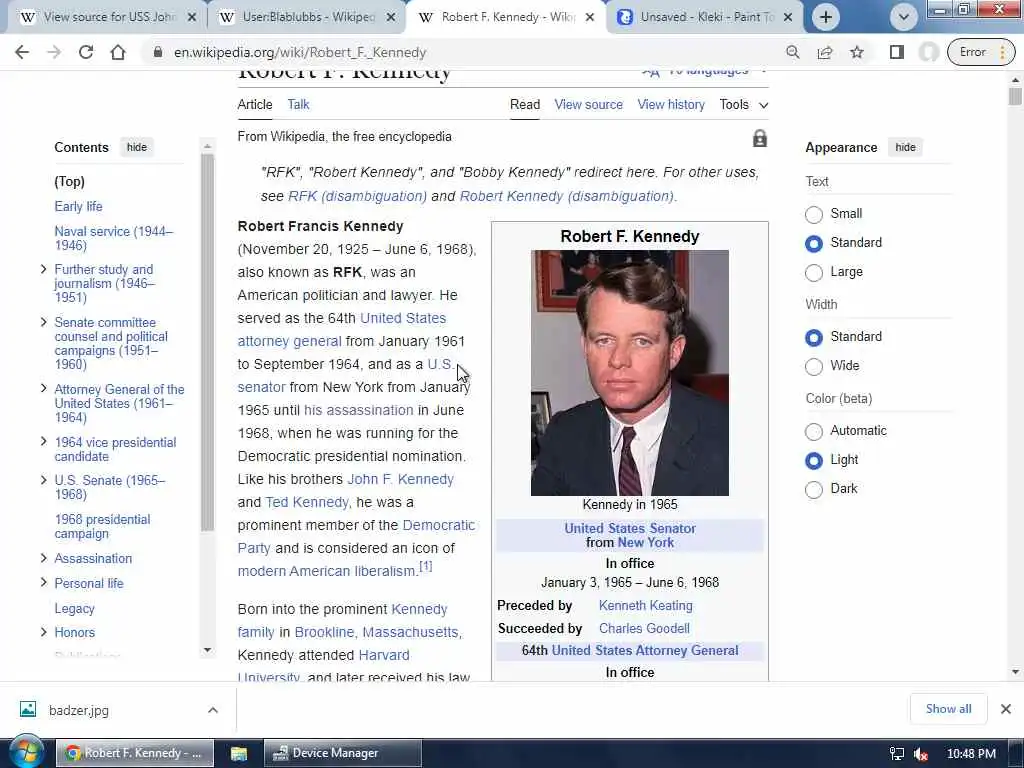Close the USS John view source tab
Viewport: 1024px width, 768px height.
191,17
